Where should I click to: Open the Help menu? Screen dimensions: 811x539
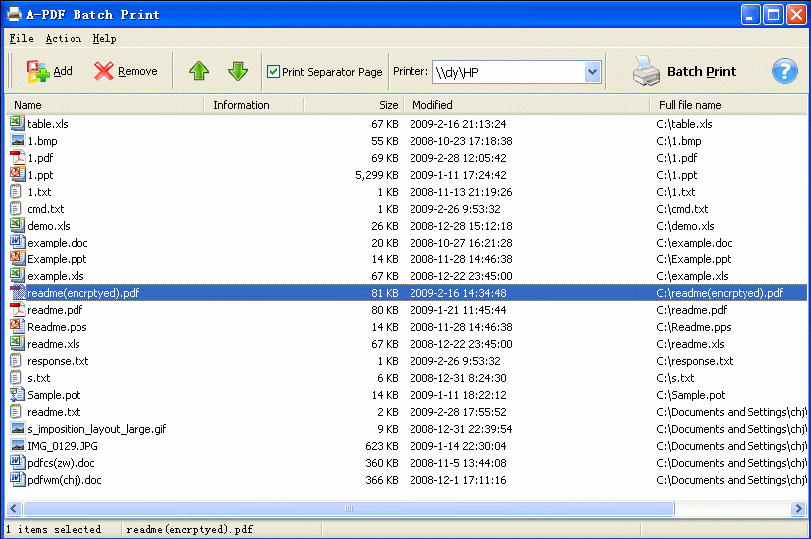104,39
